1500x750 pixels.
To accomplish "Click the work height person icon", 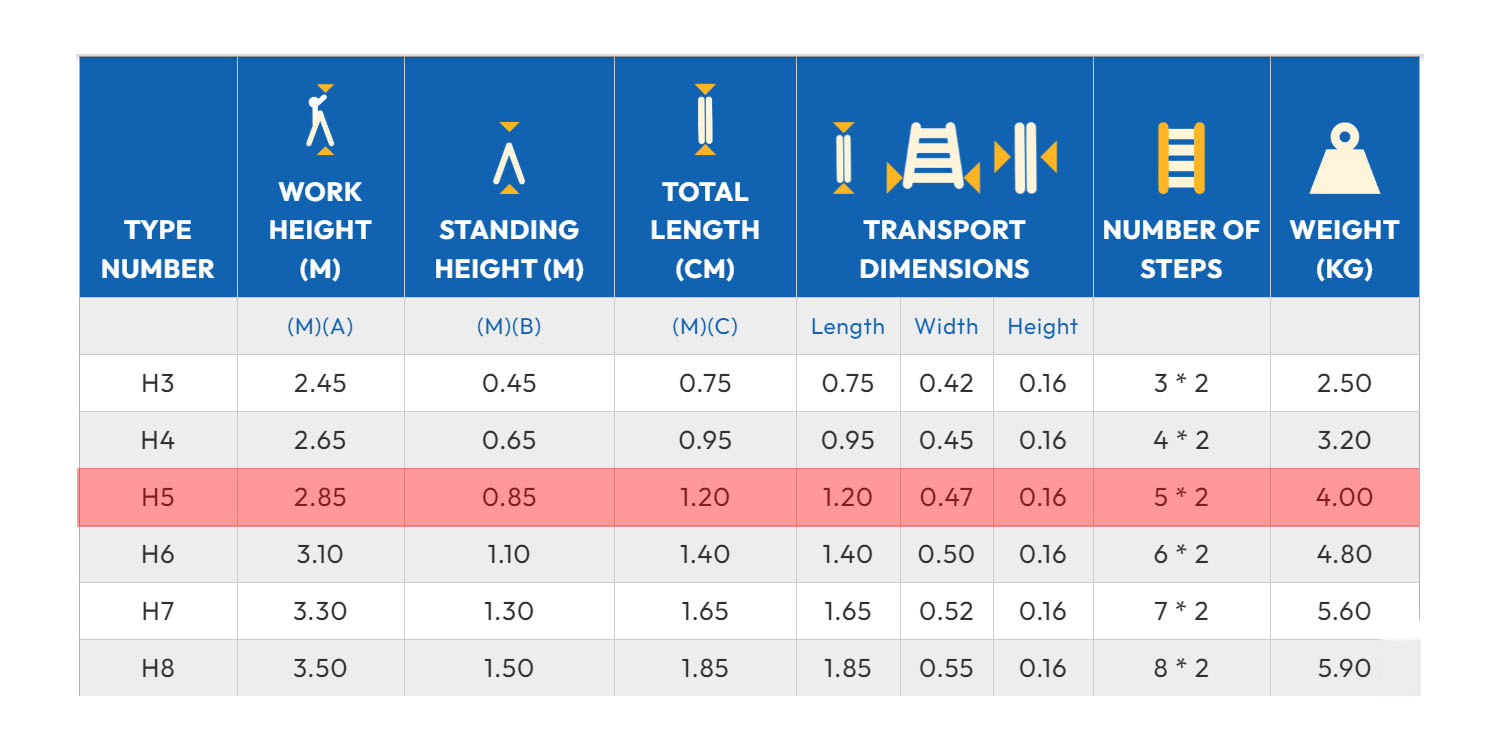I will click(x=320, y=120).
